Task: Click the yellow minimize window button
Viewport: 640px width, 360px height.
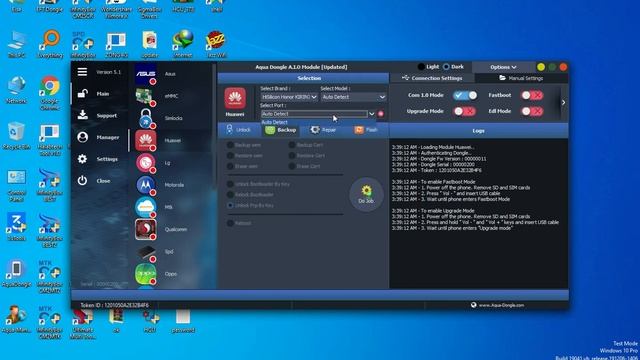Action: pos(541,67)
